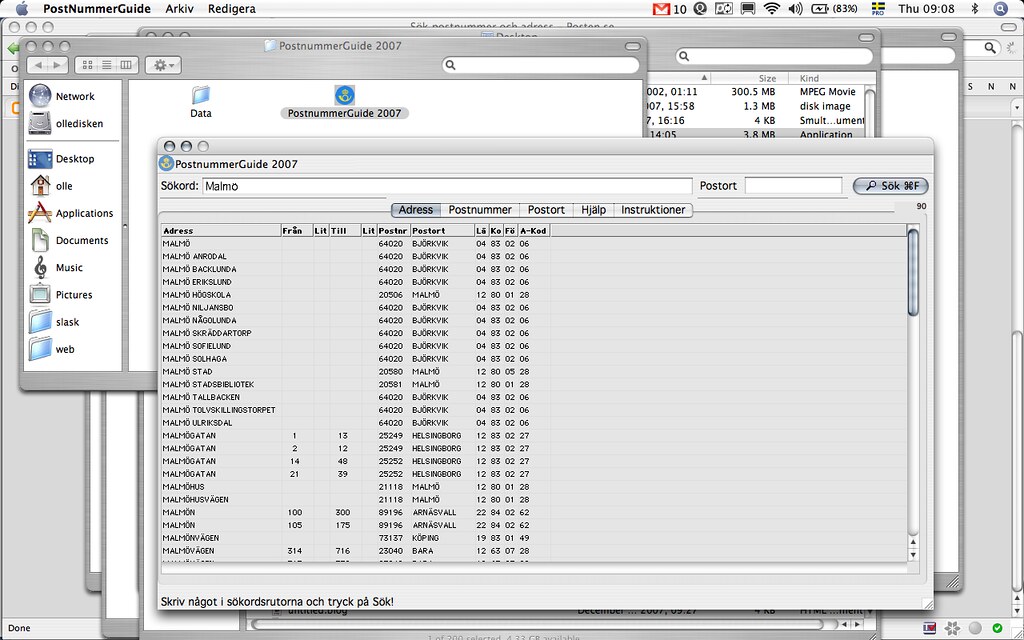Select the Data folder icon
The height and width of the screenshot is (640, 1024).
[x=201, y=95]
